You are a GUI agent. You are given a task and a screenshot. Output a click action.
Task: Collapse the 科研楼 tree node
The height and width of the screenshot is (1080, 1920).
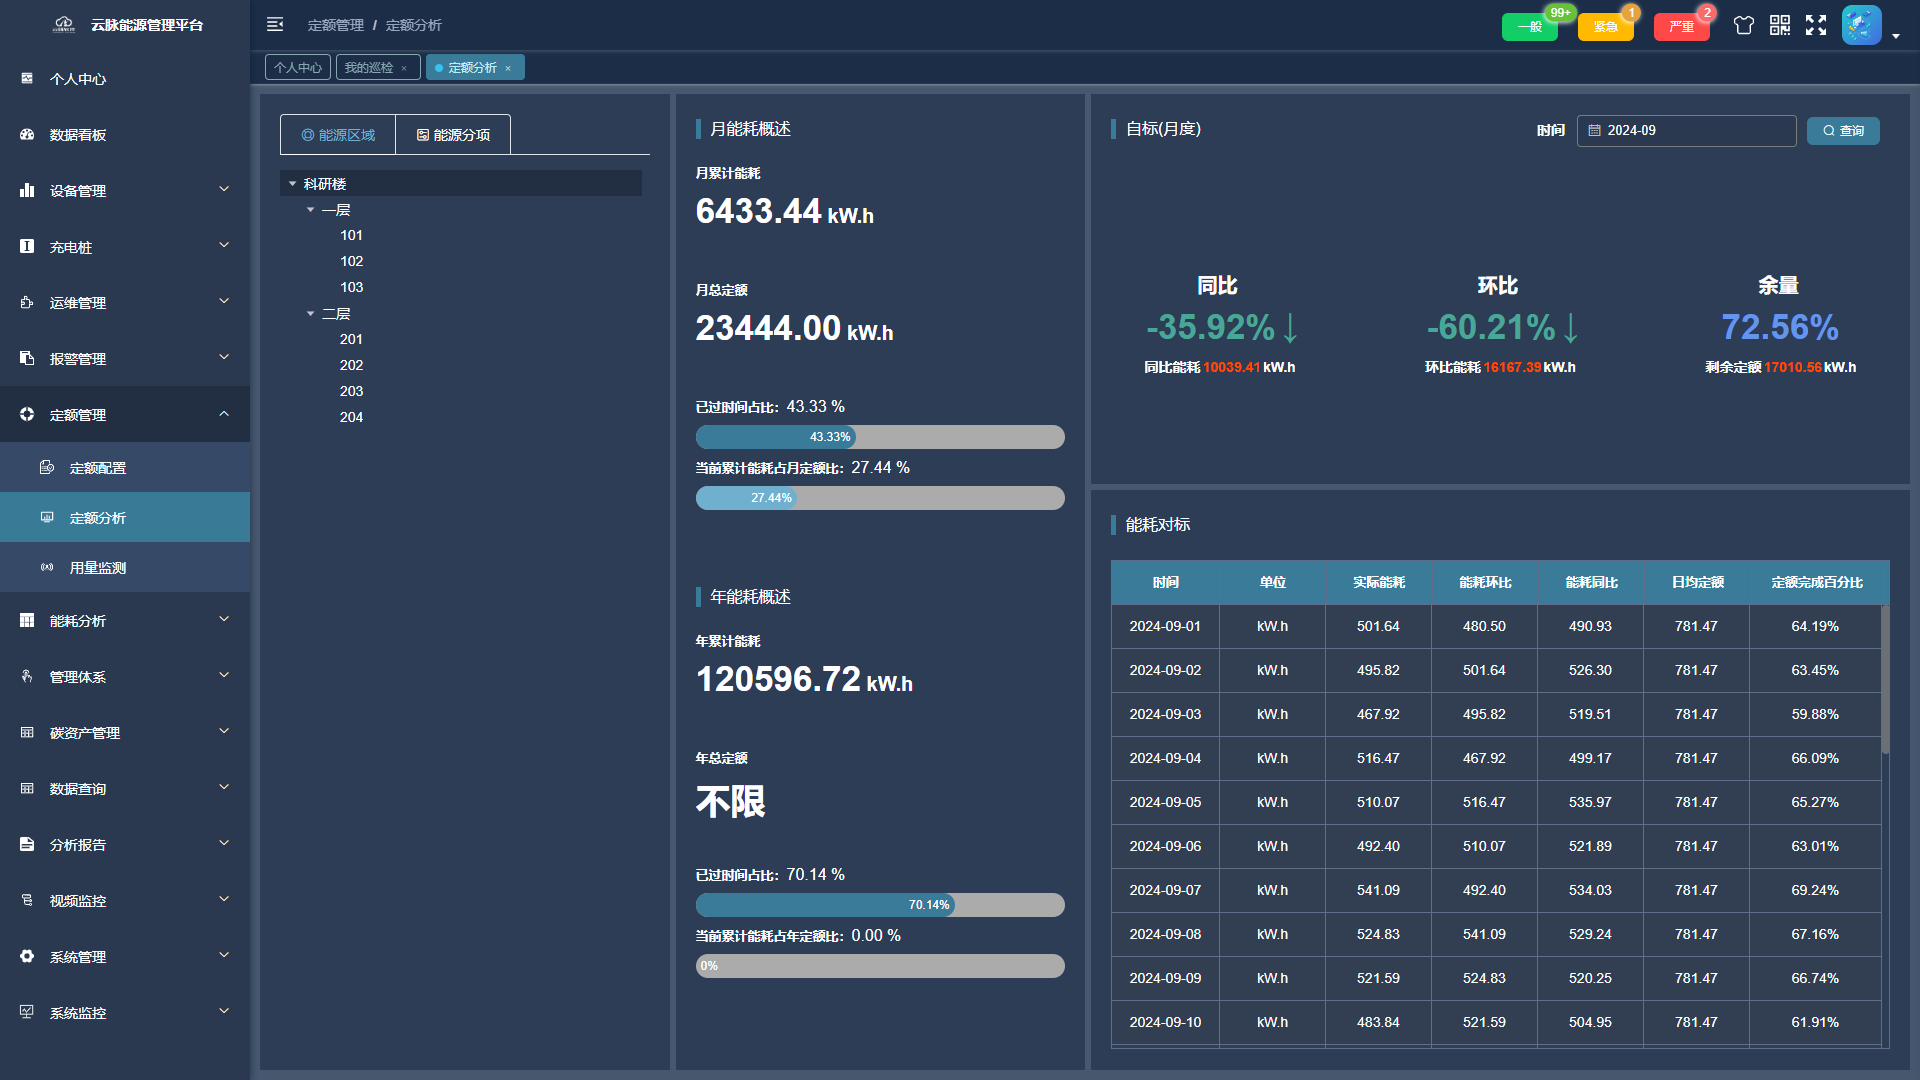pyautogui.click(x=292, y=184)
